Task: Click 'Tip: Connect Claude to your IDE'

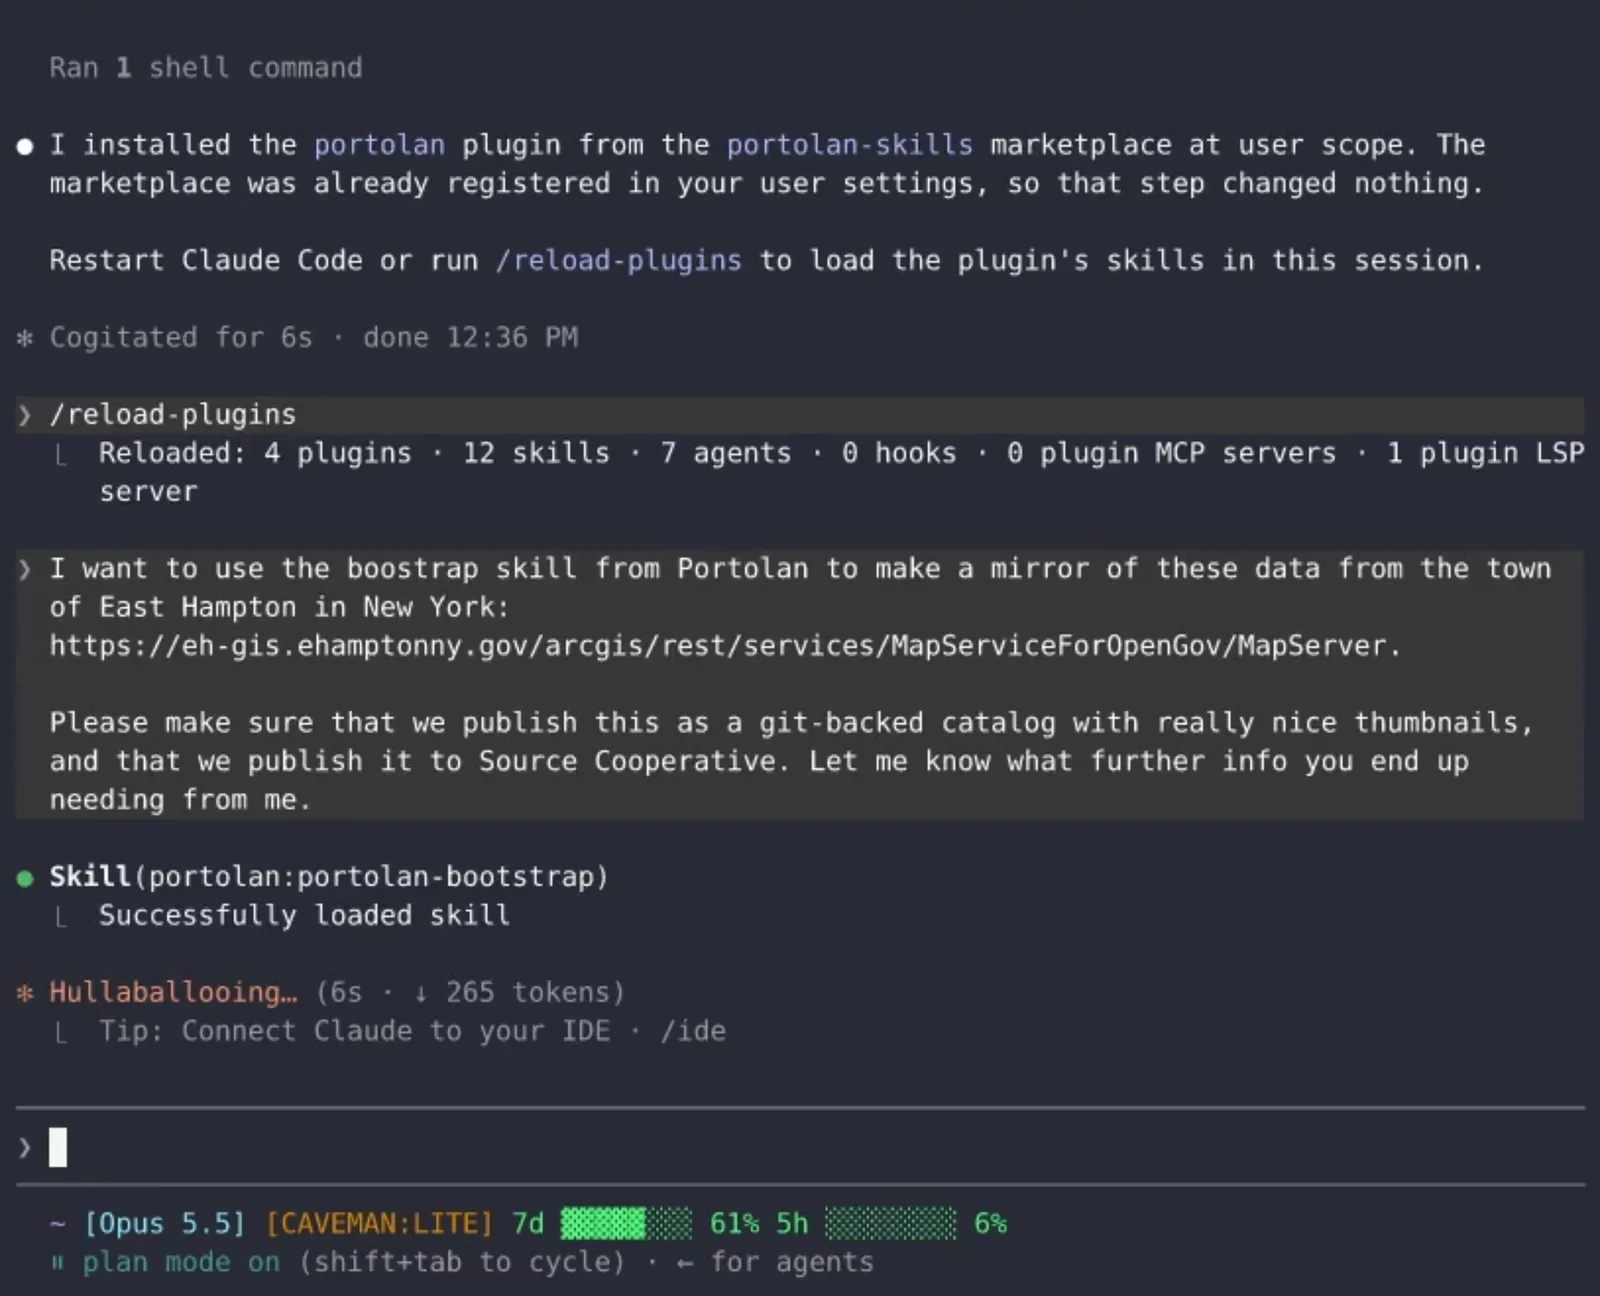Action: click(x=354, y=1031)
